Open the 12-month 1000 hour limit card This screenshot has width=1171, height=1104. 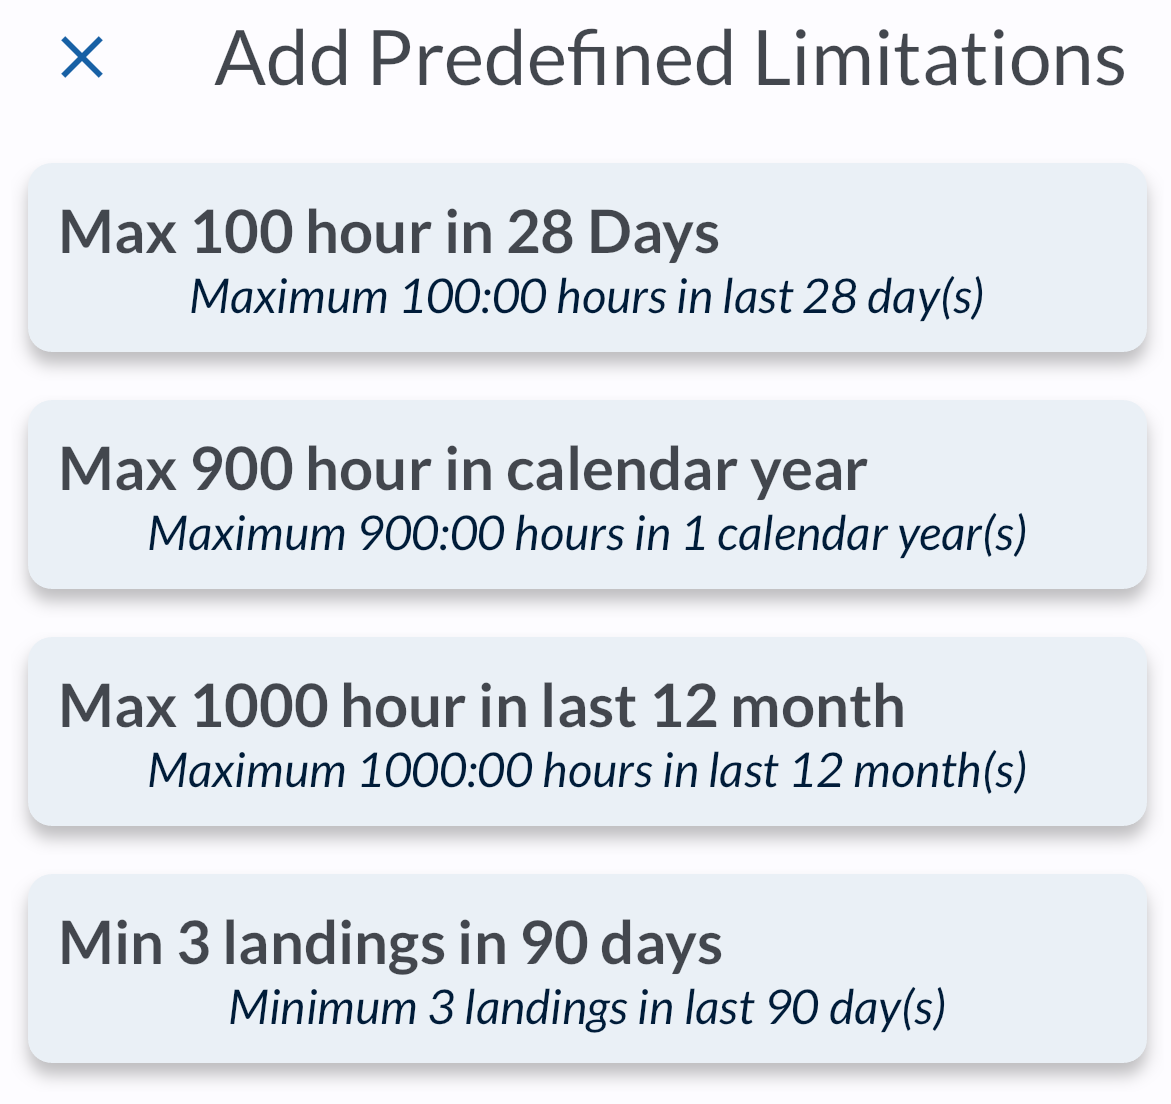[x=587, y=732]
